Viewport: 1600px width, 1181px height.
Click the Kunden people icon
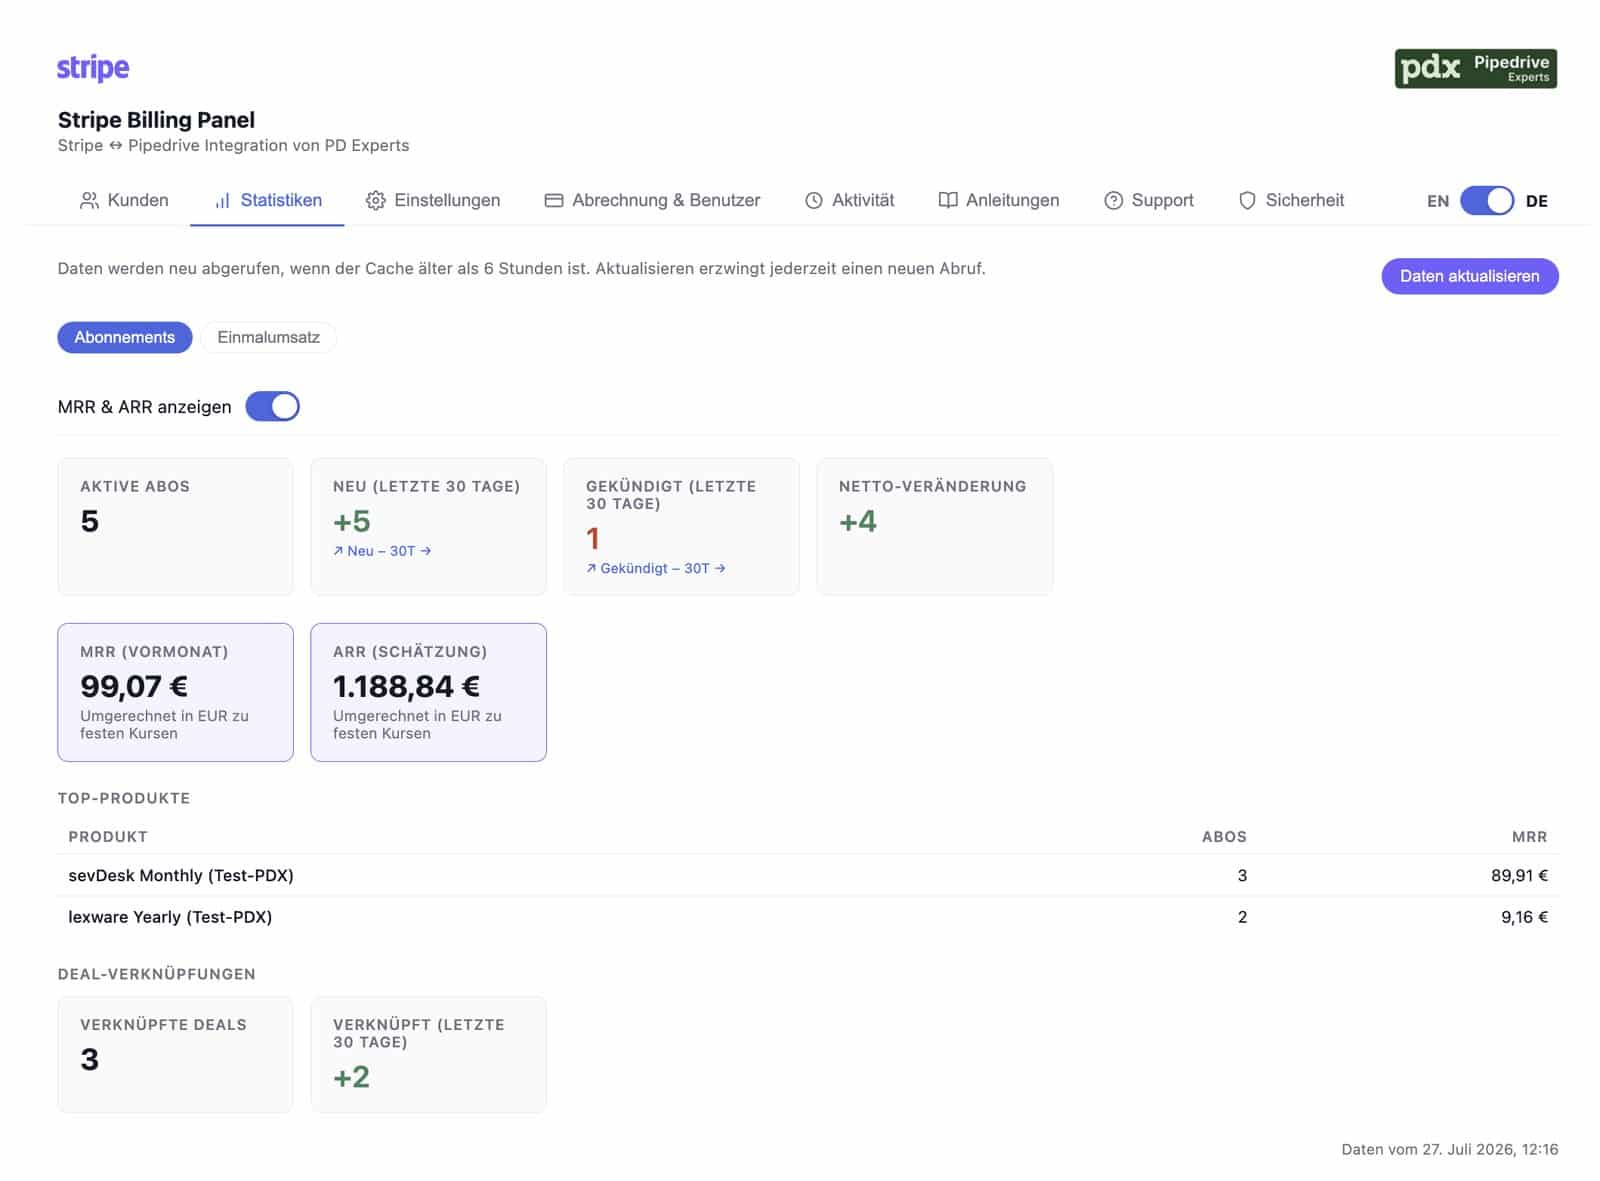[89, 200]
